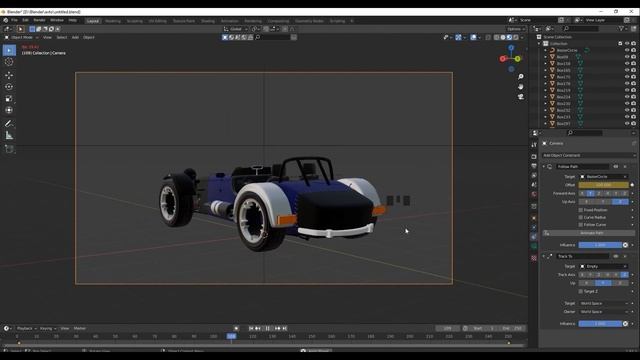This screenshot has width=640, height=360.
Task: Open the viewport View menu
Action: coord(47,37)
